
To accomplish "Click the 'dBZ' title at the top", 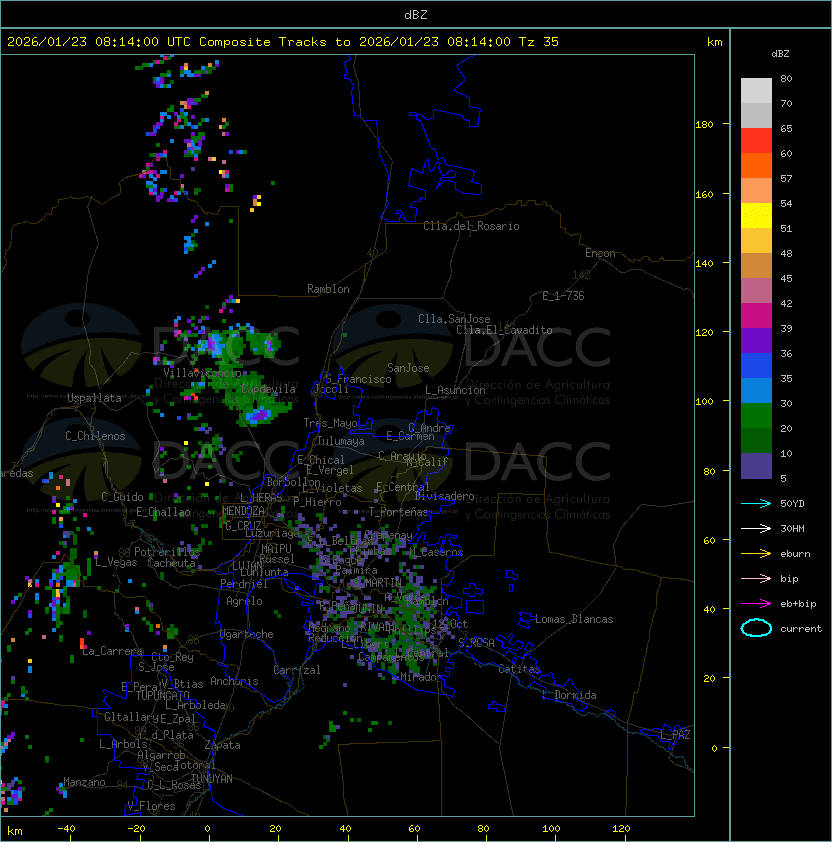I will pos(416,14).
